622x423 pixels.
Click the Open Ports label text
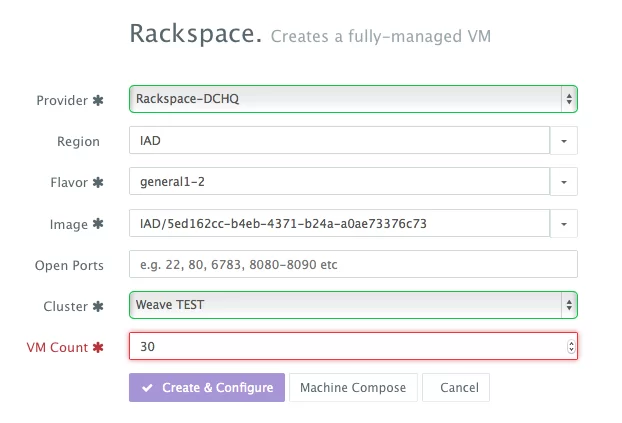(69, 265)
